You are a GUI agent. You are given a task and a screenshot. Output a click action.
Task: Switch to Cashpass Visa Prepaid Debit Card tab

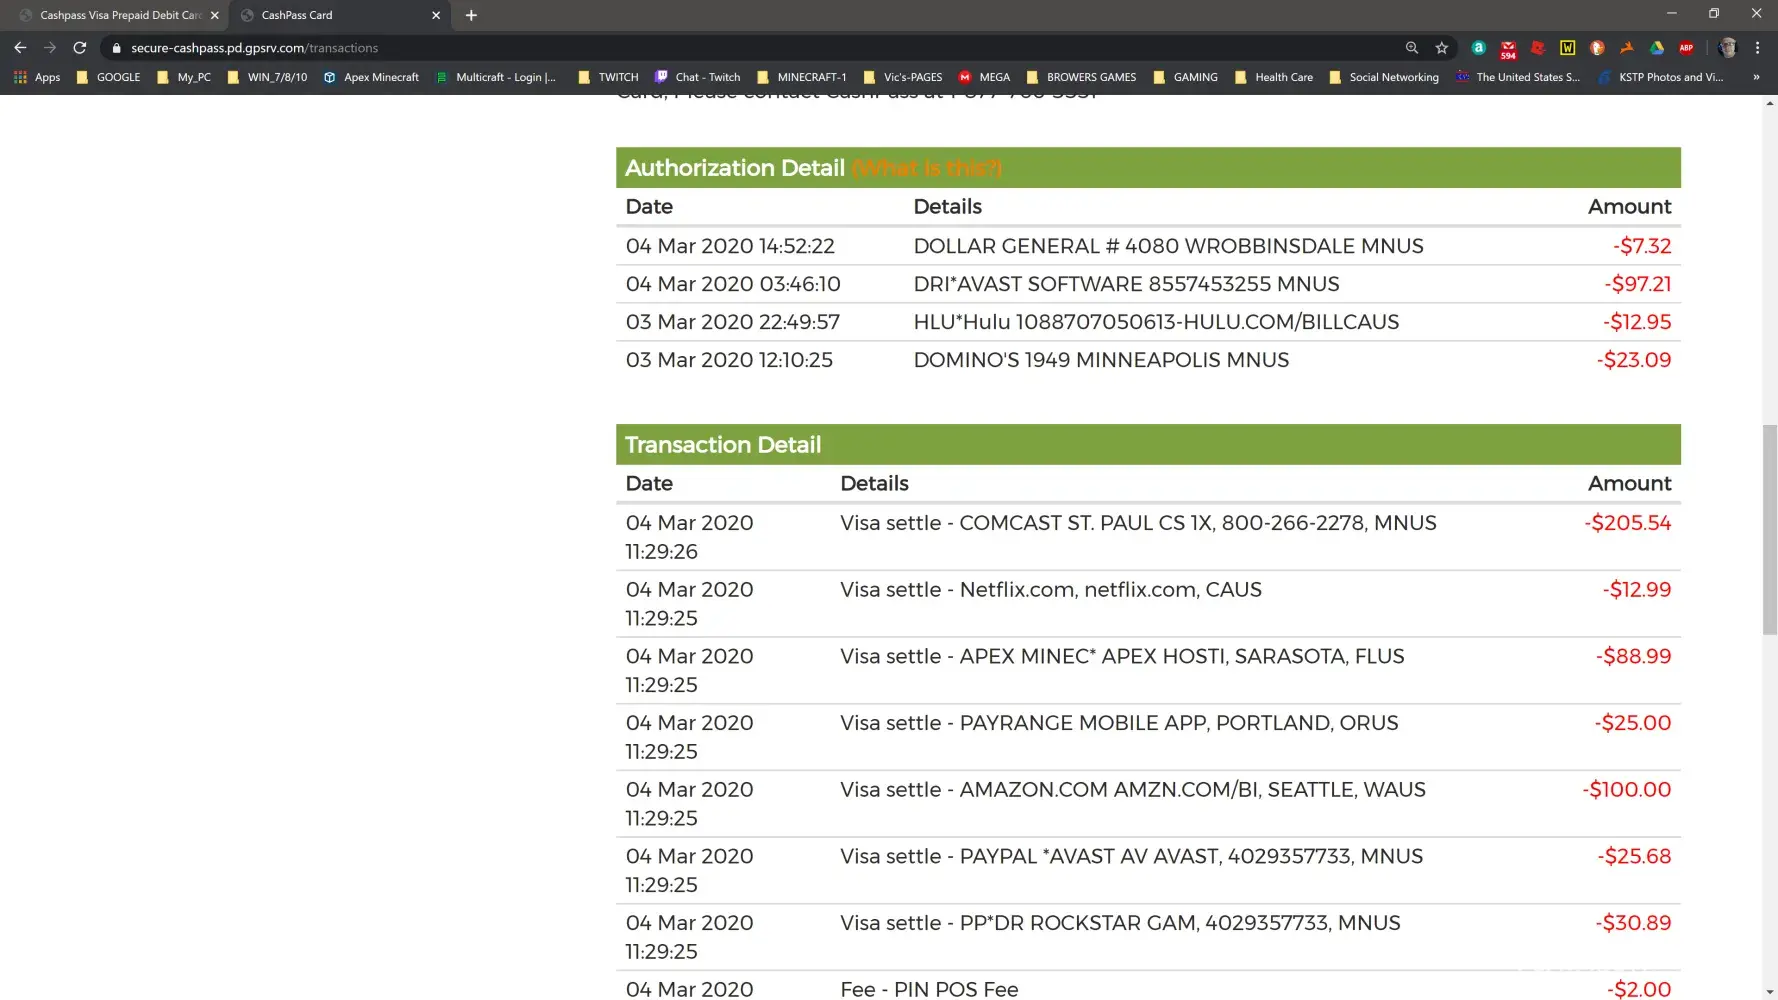click(120, 15)
